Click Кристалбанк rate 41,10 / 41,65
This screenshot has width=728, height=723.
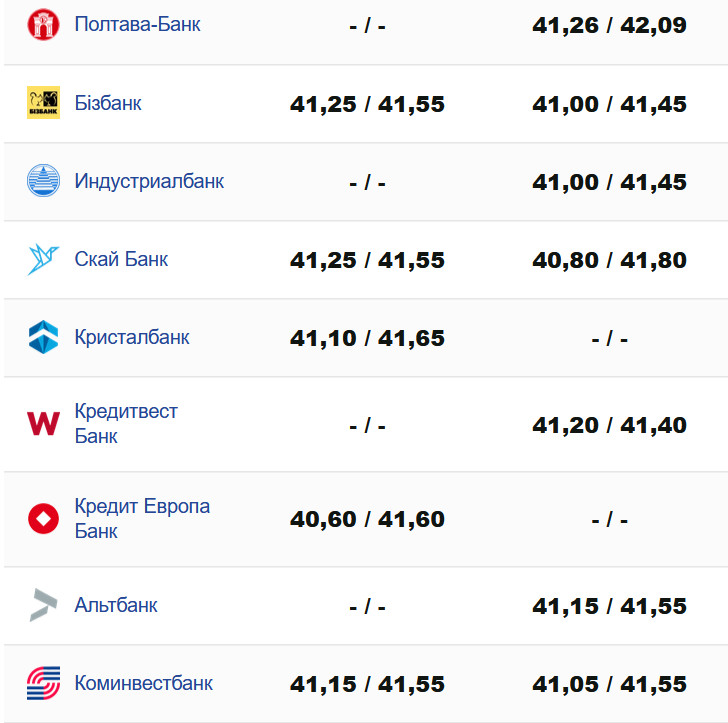[x=367, y=338]
